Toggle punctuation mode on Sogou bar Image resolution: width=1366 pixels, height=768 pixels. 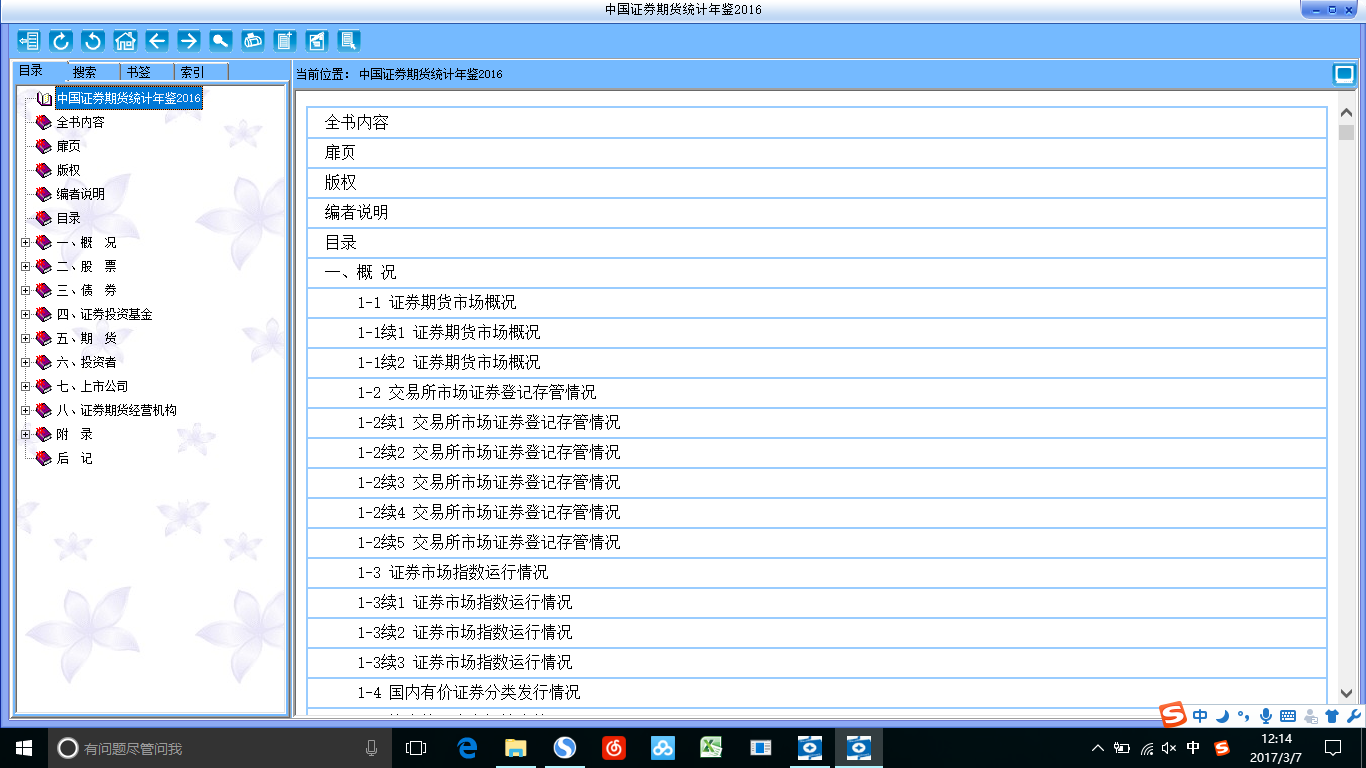pyautogui.click(x=1243, y=716)
